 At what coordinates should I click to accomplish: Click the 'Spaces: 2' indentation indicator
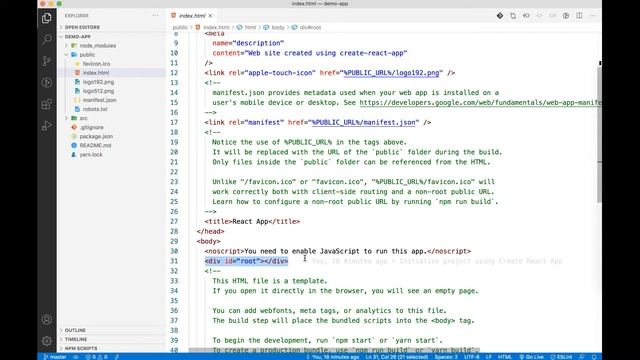click(446, 357)
